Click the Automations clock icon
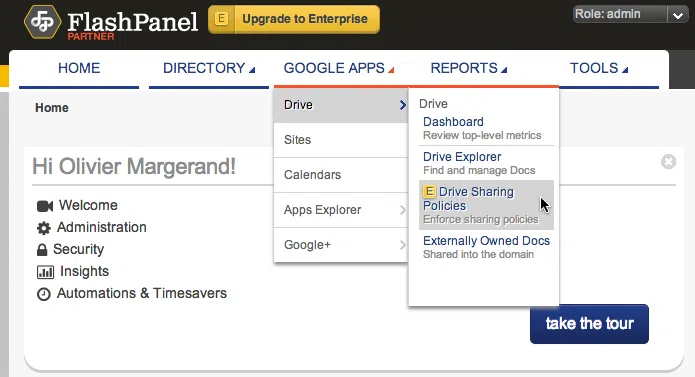 point(43,294)
